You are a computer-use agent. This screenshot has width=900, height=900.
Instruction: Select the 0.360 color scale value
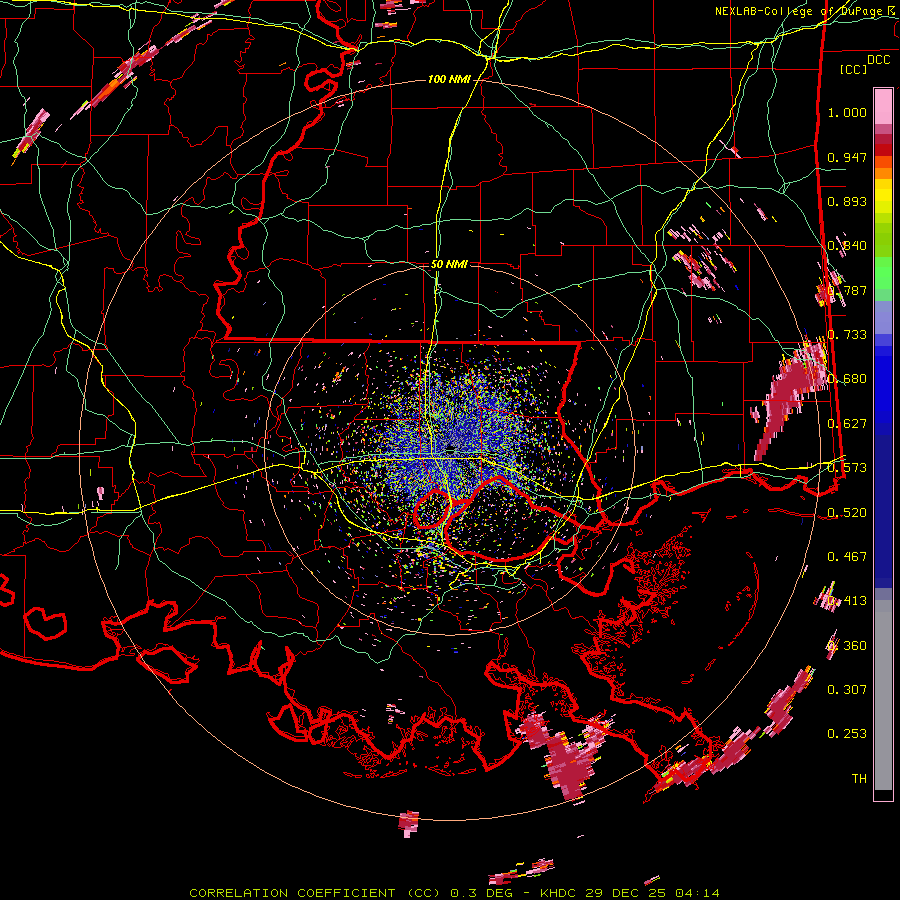pyautogui.click(x=847, y=645)
